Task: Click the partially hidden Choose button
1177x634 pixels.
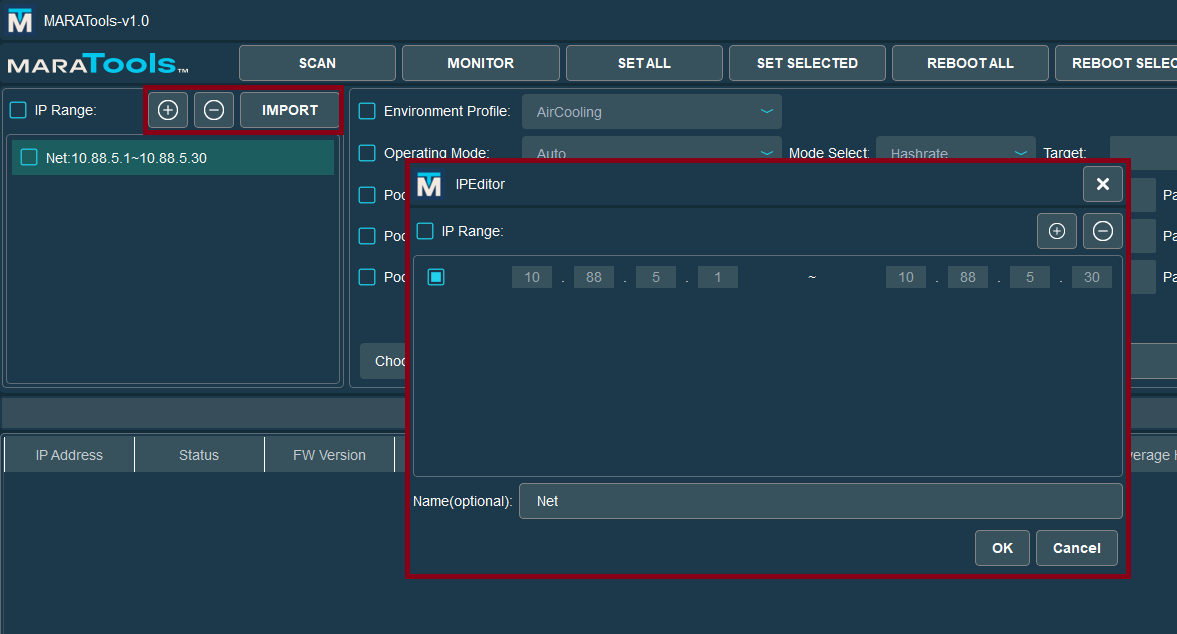Action: 384,361
